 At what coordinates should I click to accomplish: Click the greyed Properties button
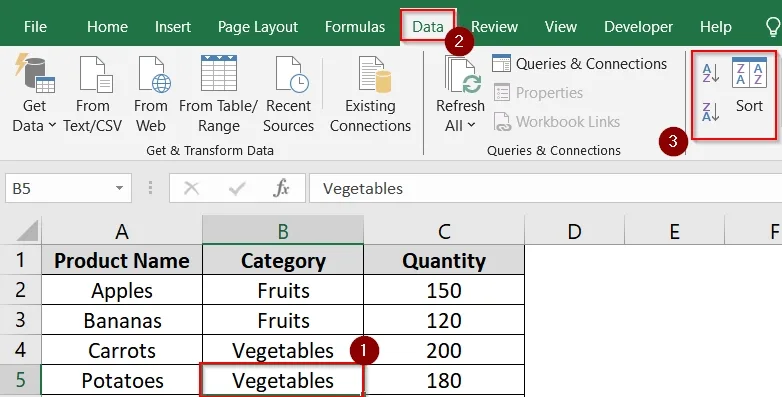tap(538, 93)
